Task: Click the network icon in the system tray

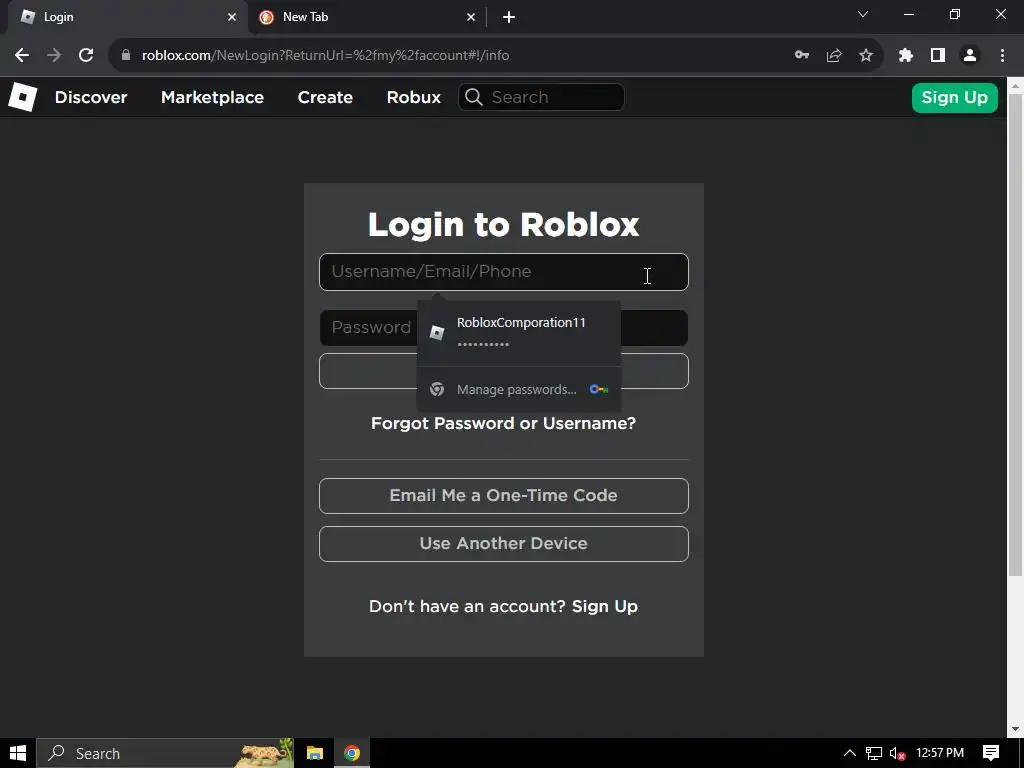Action: [x=874, y=754]
